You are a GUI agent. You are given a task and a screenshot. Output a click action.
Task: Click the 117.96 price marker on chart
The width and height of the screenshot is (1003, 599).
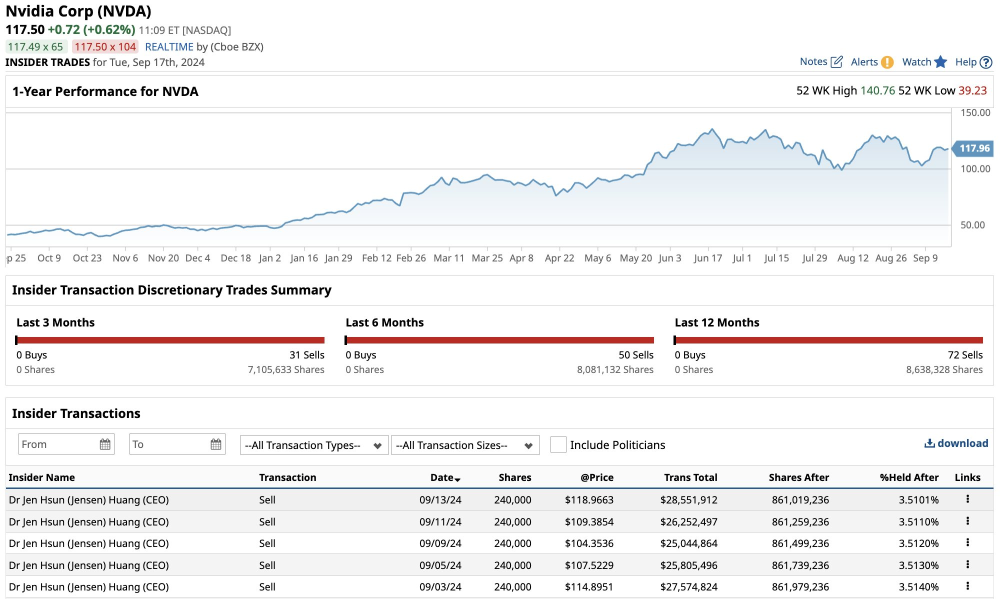pos(973,148)
